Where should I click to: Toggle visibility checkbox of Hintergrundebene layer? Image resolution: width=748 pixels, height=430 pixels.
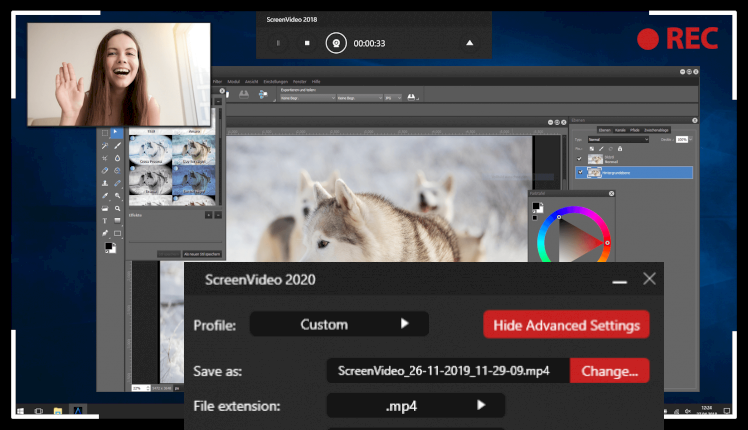tap(580, 172)
